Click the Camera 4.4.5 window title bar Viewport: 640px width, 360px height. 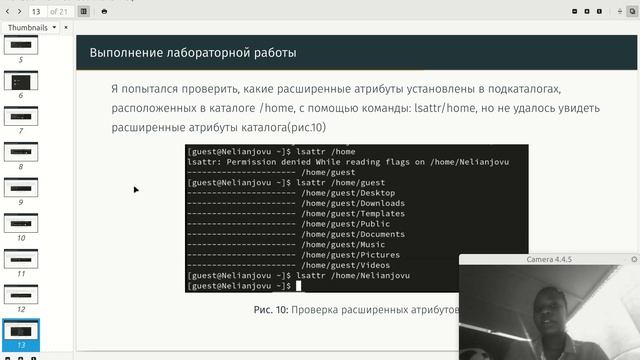click(549, 259)
